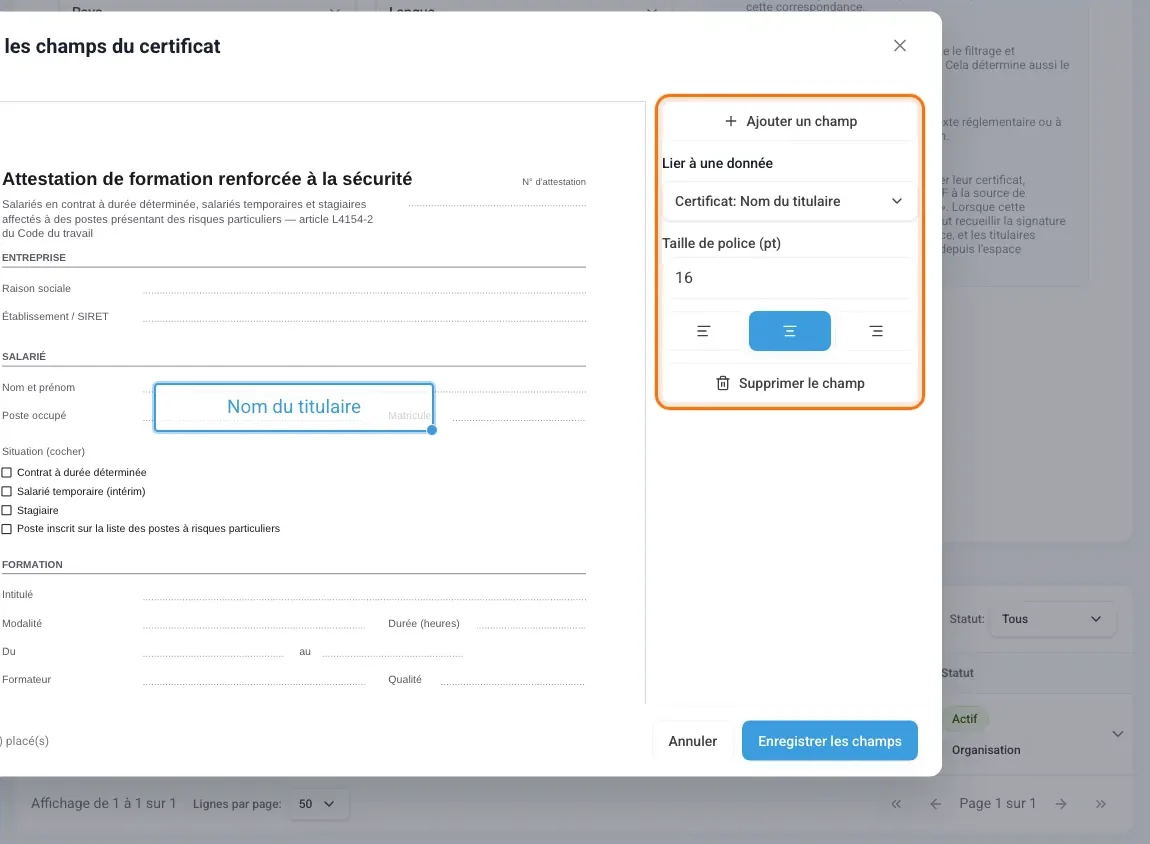Click the Attestation de formation renforcée title
Viewport: 1150px width, 844px height.
click(x=207, y=179)
